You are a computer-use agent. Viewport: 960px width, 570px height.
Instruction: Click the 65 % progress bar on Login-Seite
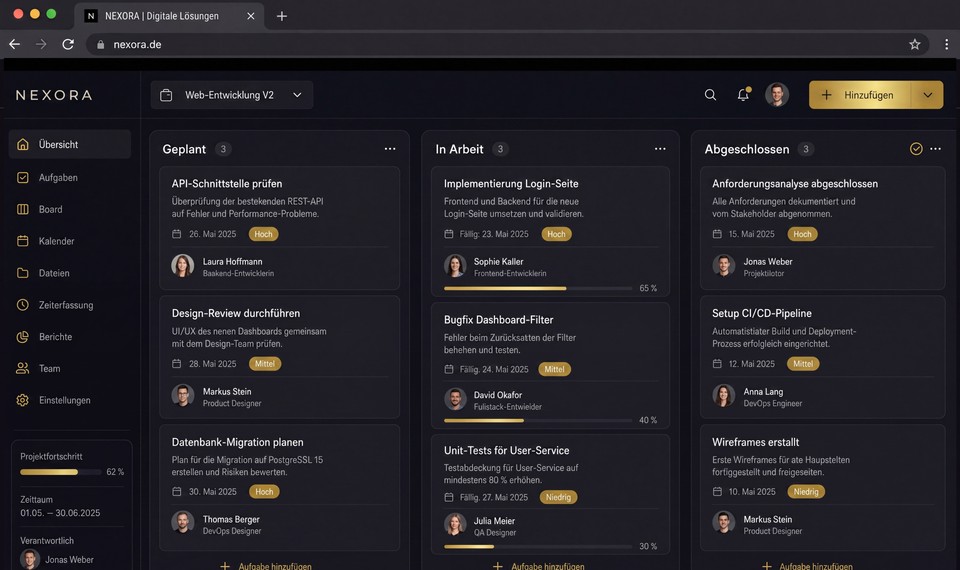tap(538, 288)
